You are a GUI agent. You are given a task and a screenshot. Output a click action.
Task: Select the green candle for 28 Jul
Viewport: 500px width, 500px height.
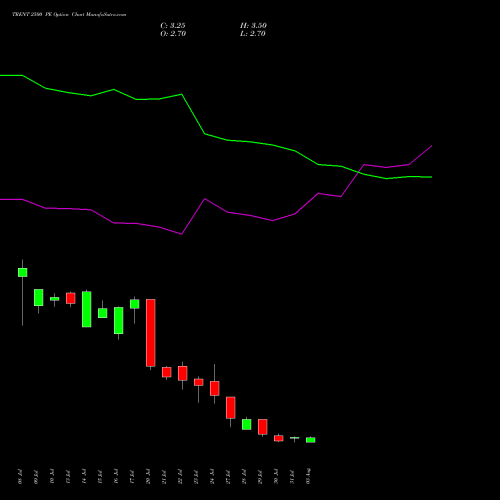pyautogui.click(x=247, y=424)
